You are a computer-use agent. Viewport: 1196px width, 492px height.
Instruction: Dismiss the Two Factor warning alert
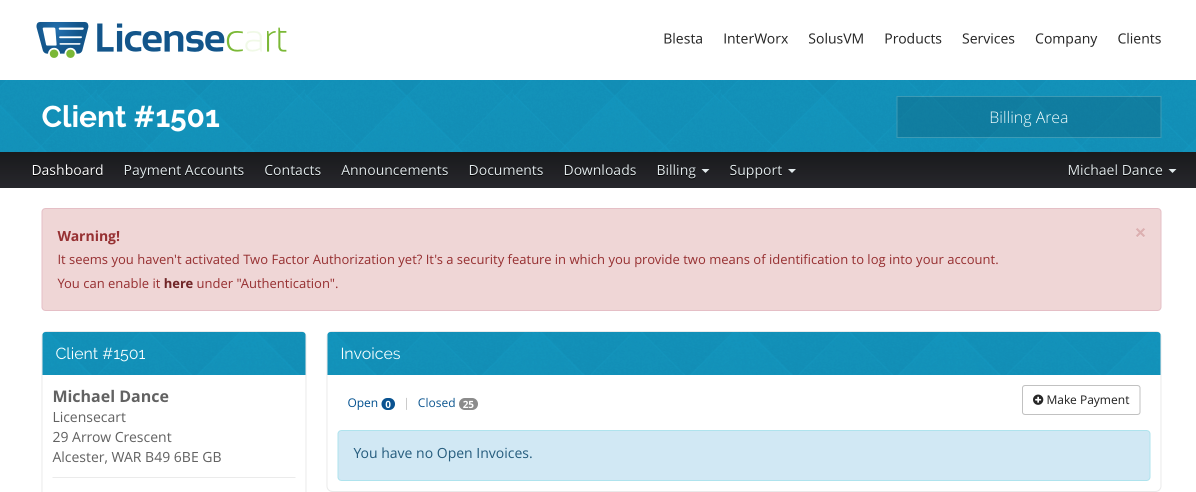pos(1140,233)
